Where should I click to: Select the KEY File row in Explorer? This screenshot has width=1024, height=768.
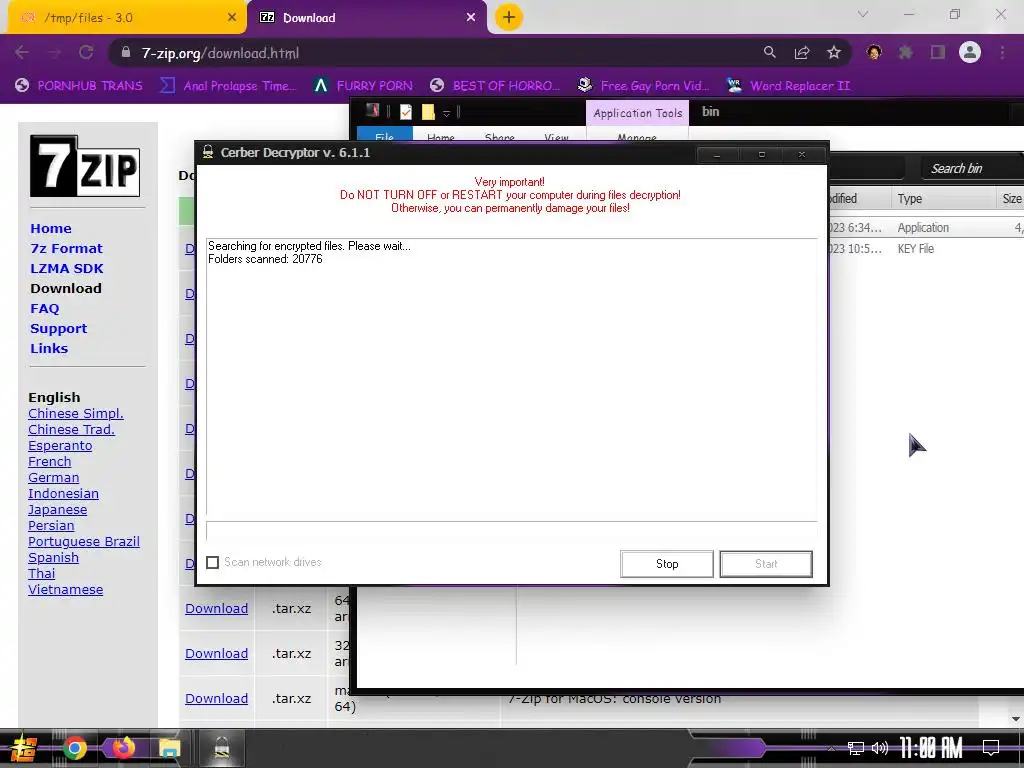point(926,249)
